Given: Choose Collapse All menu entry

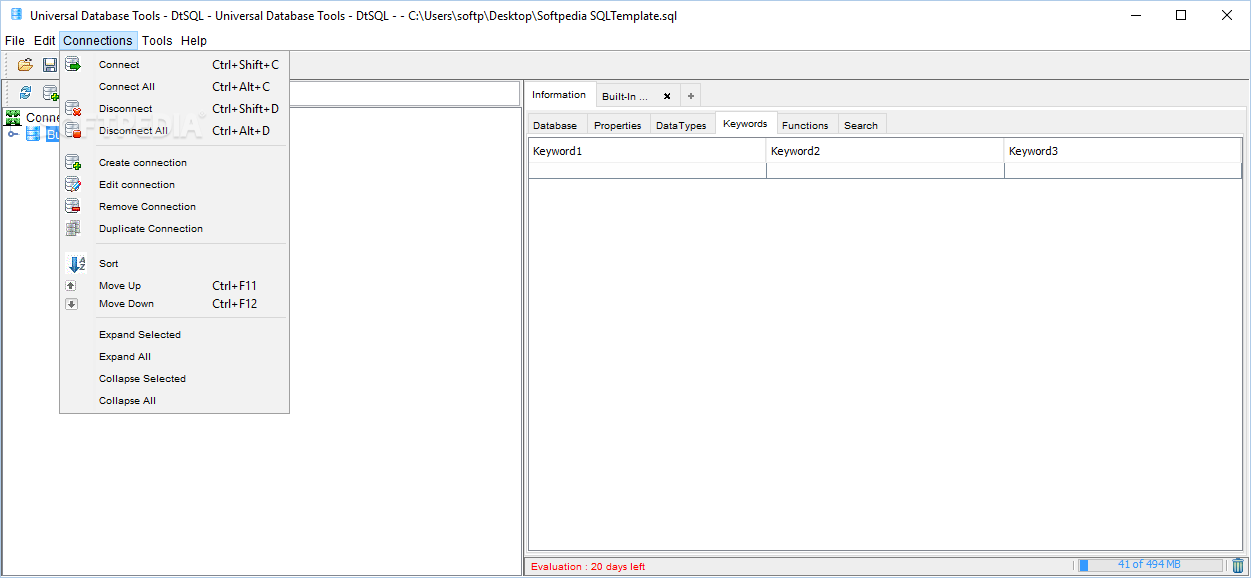Looking at the screenshot, I should click(x=174, y=401).
